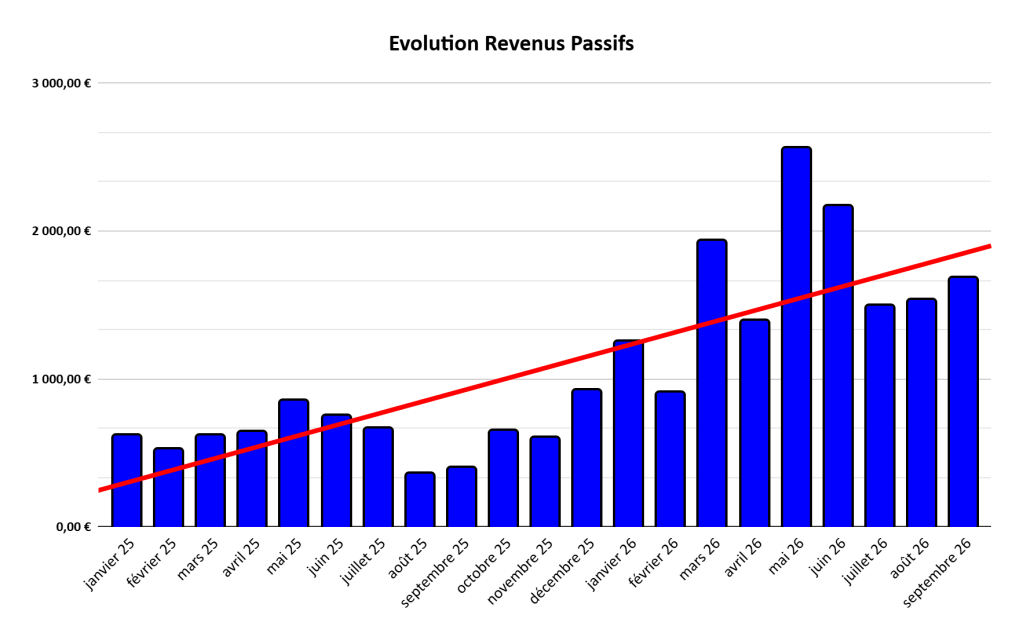This screenshot has height=637, width=1023.
Task: Click the septembre 26 axis label
Action: [937, 574]
